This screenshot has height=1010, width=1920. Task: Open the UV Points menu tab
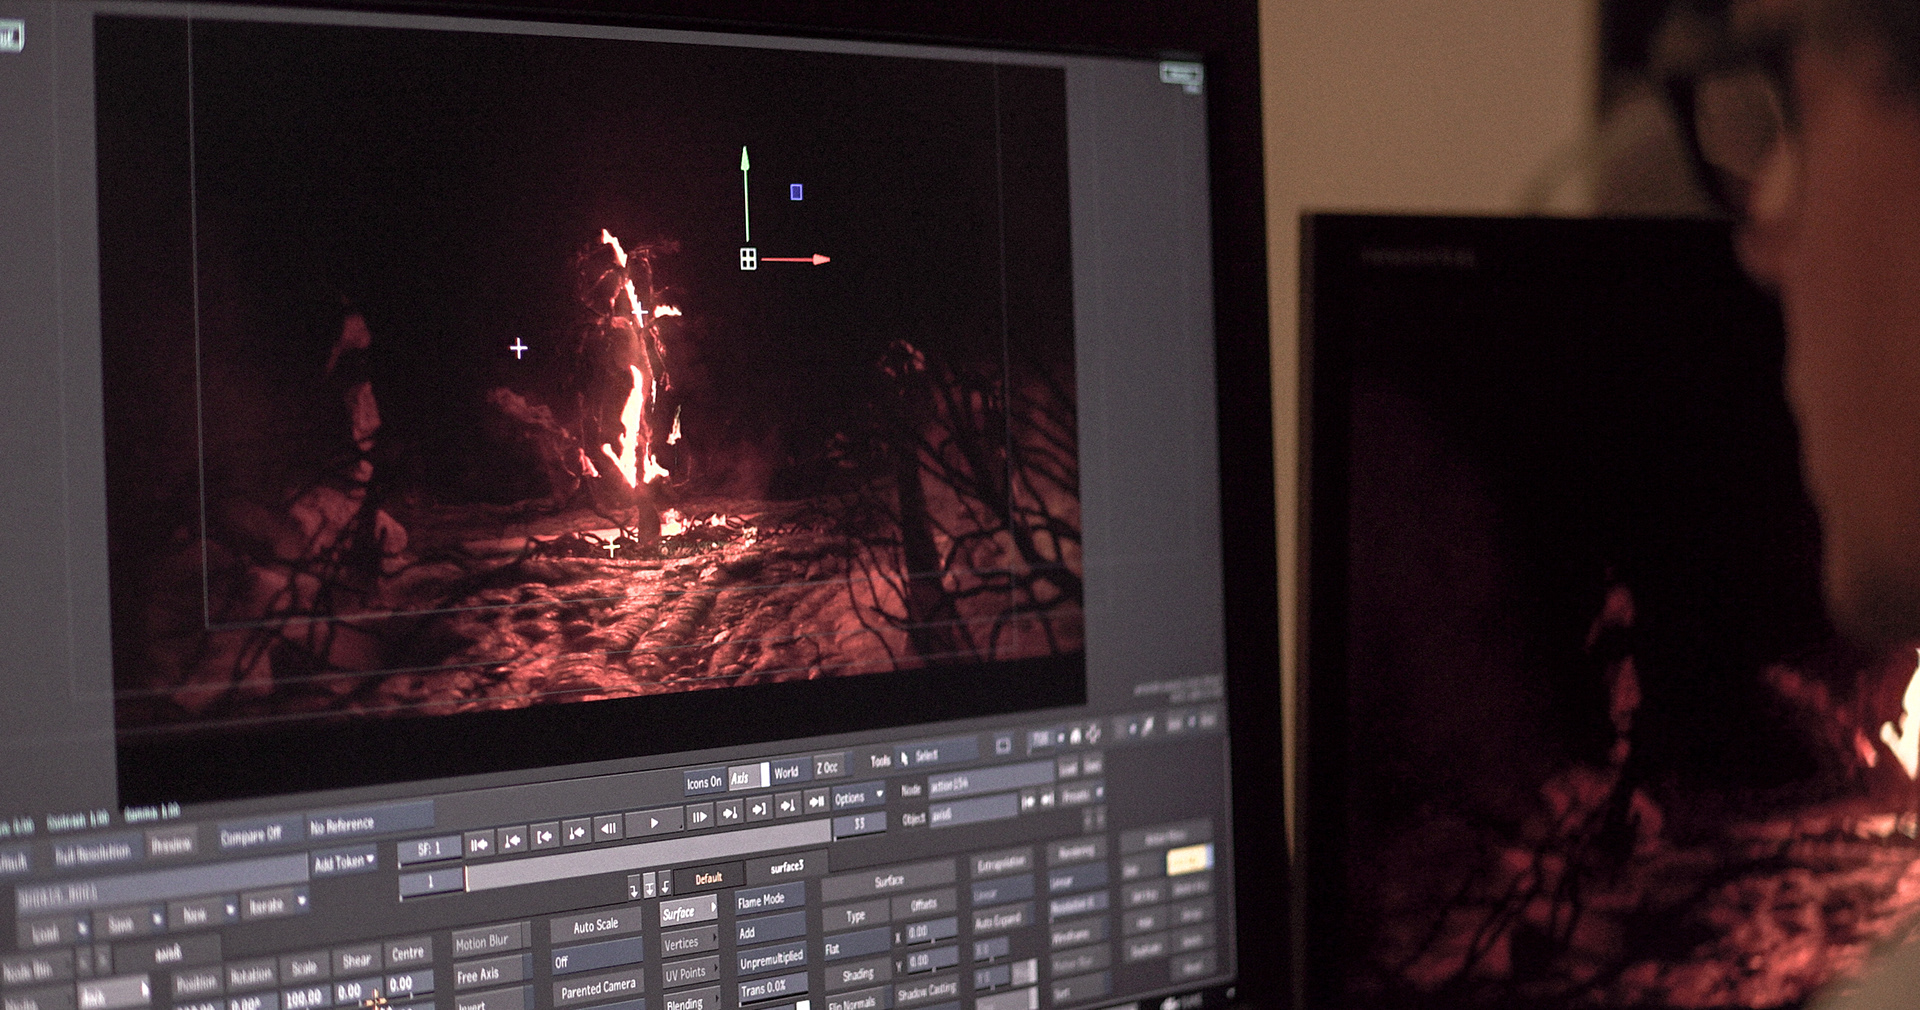pyautogui.click(x=690, y=973)
